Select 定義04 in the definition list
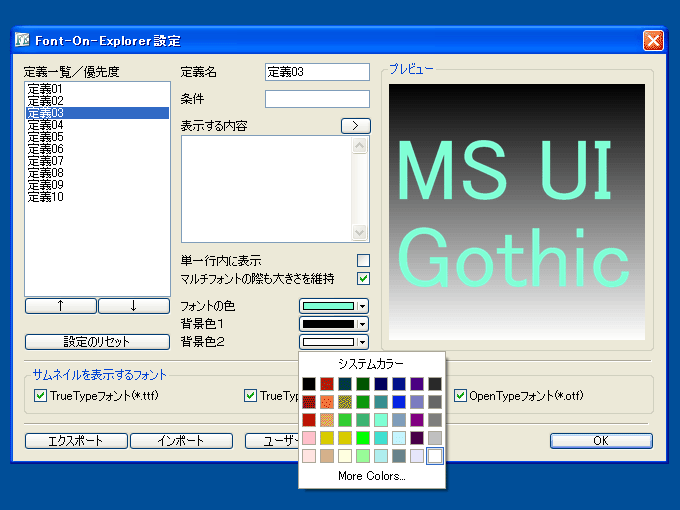The height and width of the screenshot is (510, 680). pos(97,125)
